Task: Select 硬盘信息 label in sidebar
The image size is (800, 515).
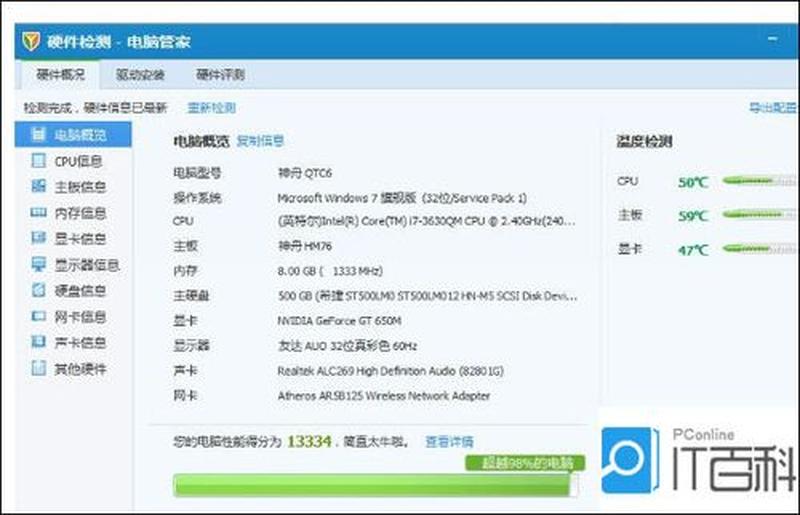Action: (80, 291)
